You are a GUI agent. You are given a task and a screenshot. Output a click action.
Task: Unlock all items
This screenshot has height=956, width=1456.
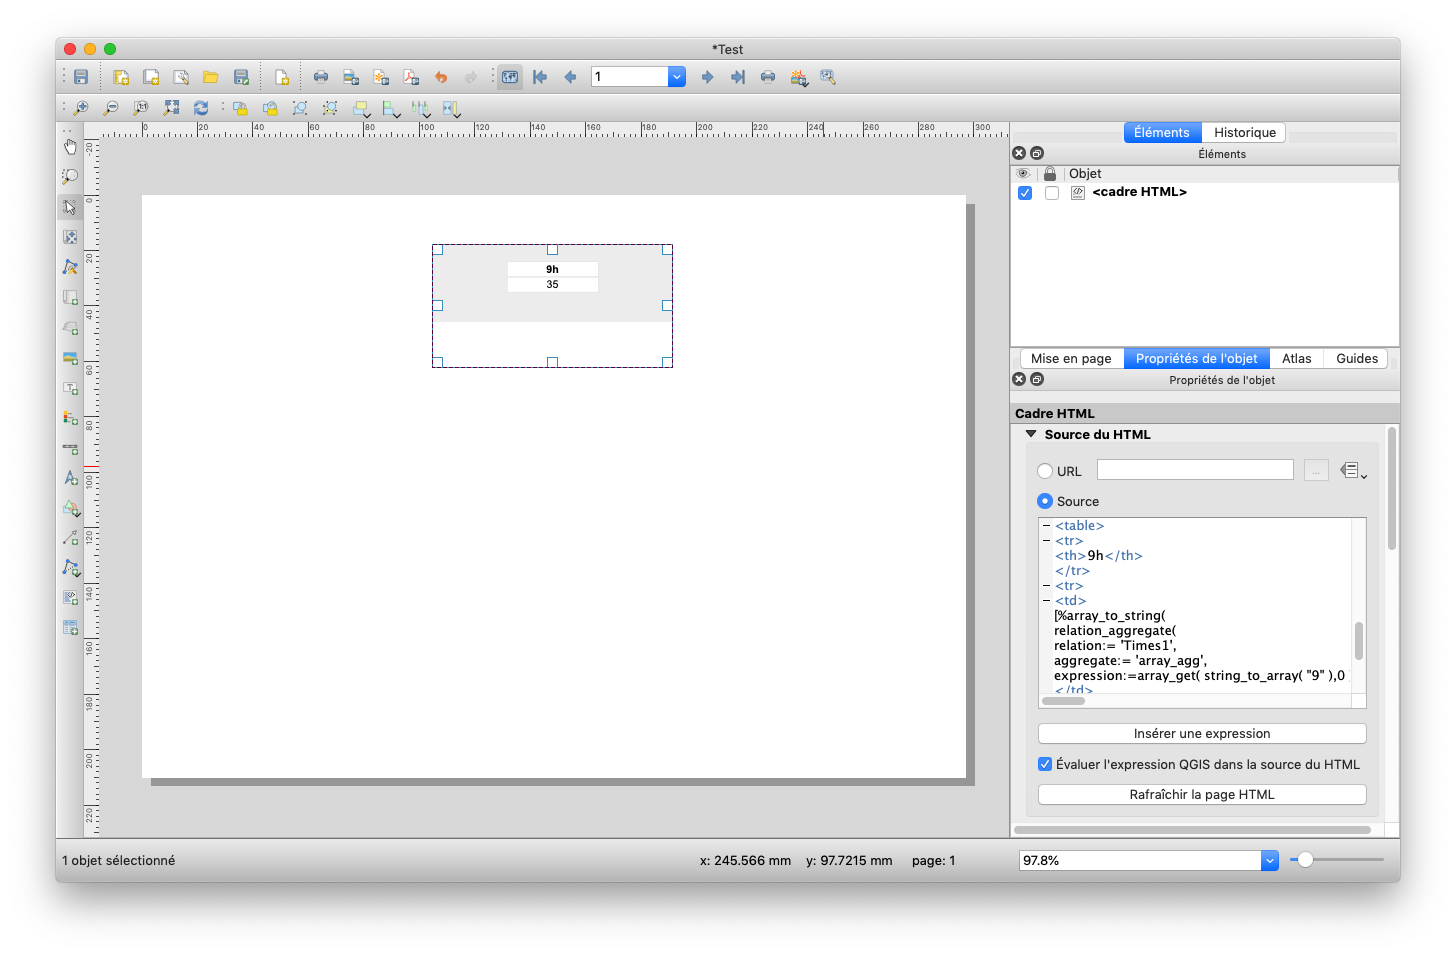(270, 108)
